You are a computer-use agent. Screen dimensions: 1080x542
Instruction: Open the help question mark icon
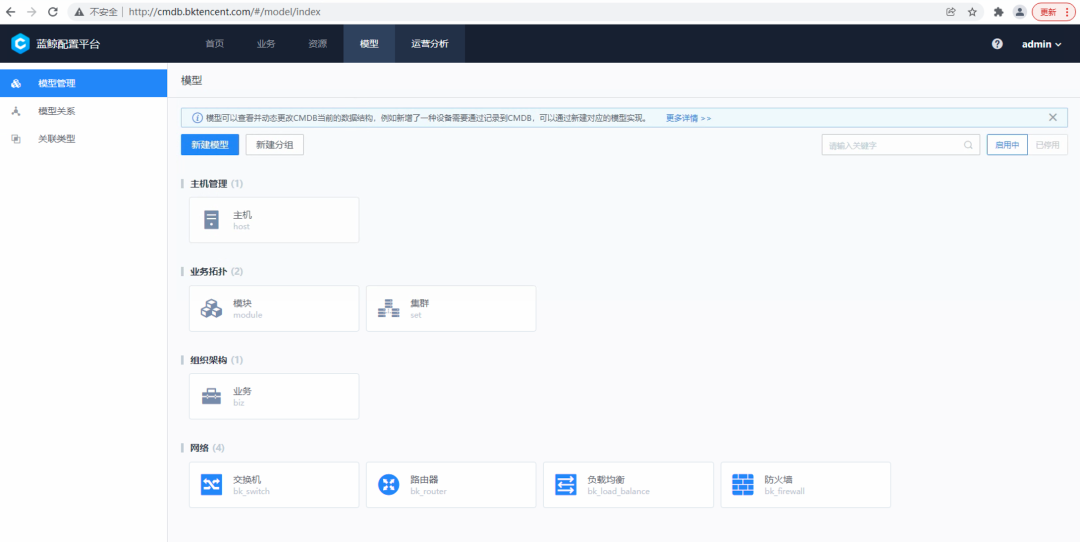(x=997, y=43)
